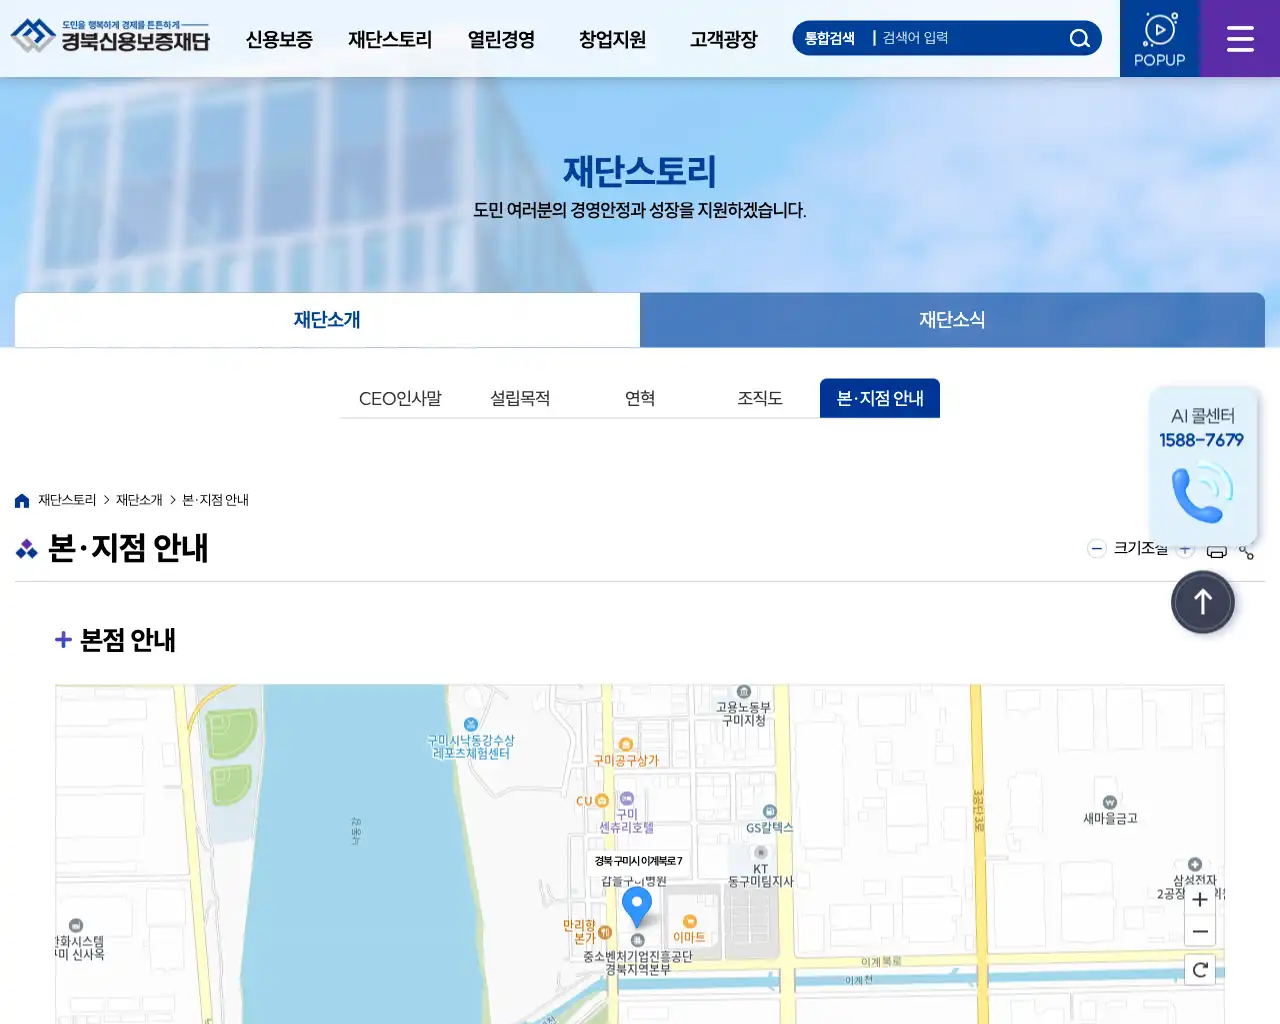This screenshot has width=1280, height=1024.
Task: Zoom in on the map
Action: tap(1200, 899)
